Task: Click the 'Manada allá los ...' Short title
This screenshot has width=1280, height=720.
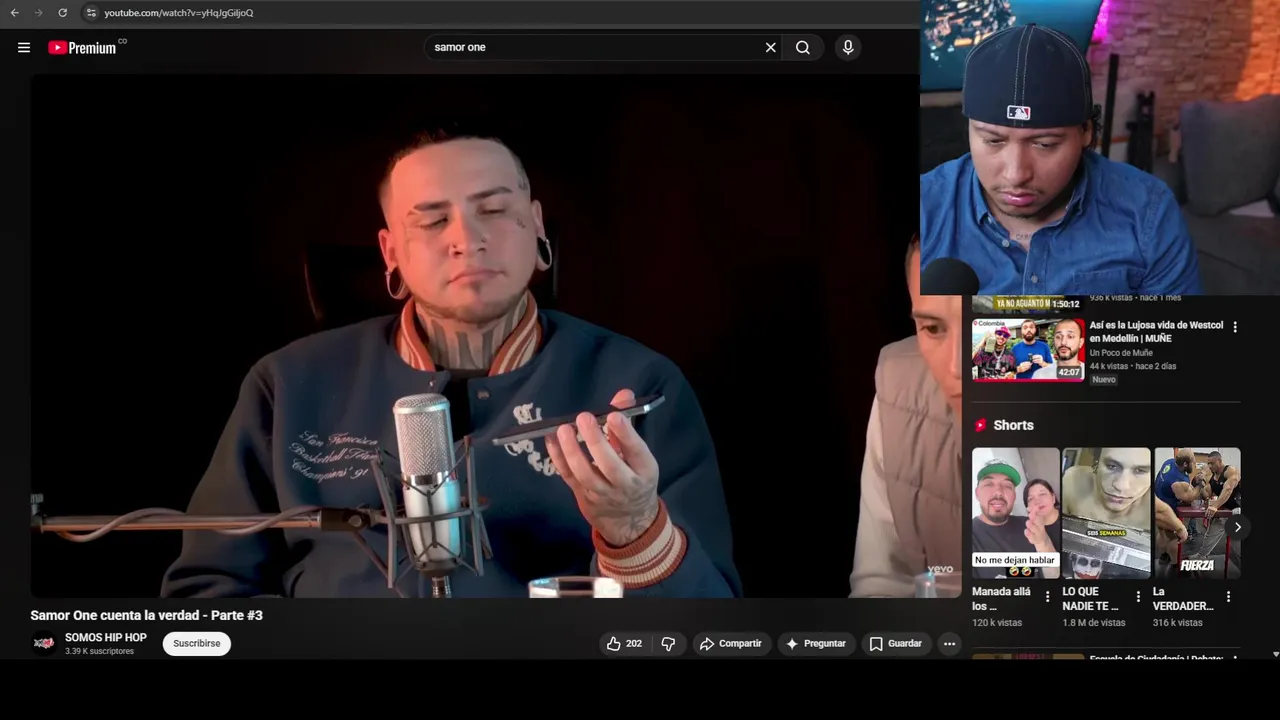Action: pos(1002,598)
